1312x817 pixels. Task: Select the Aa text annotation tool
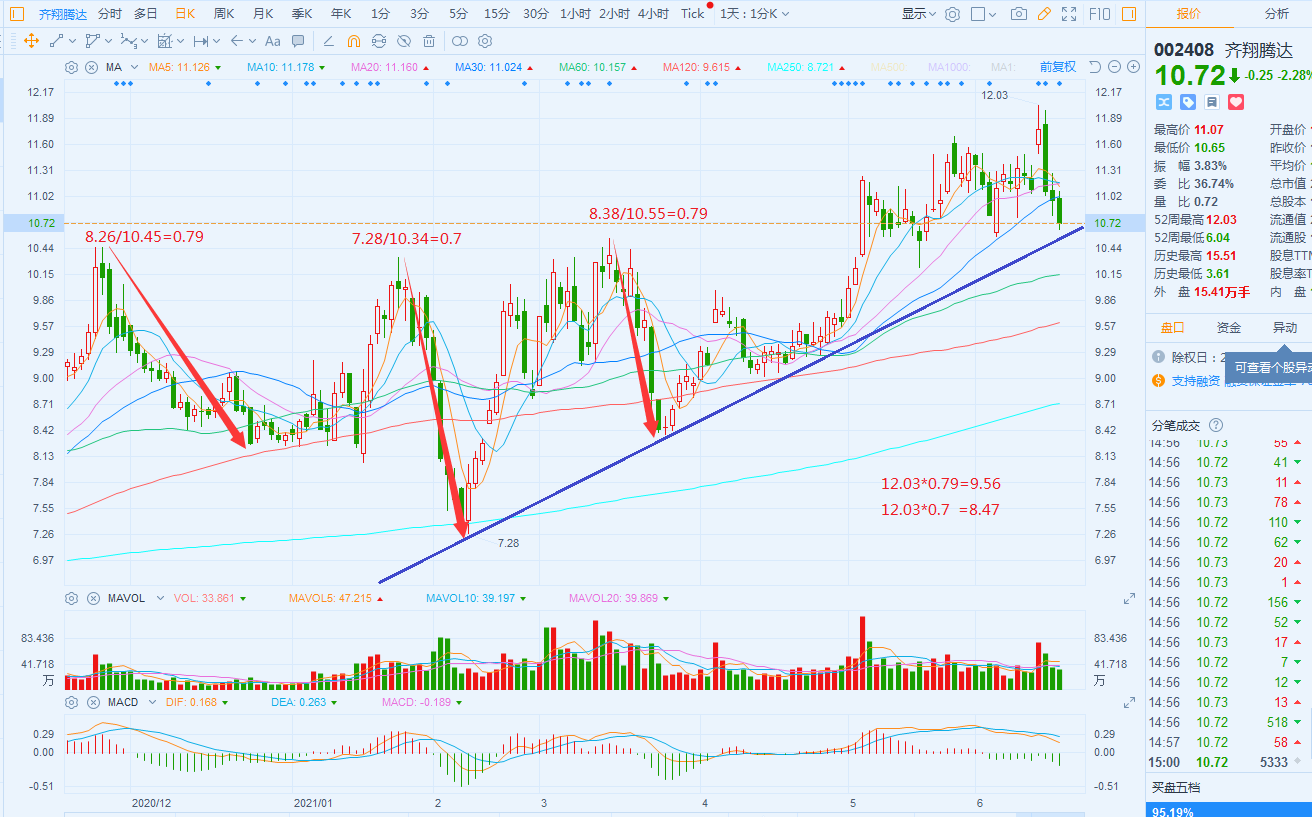(x=272, y=41)
